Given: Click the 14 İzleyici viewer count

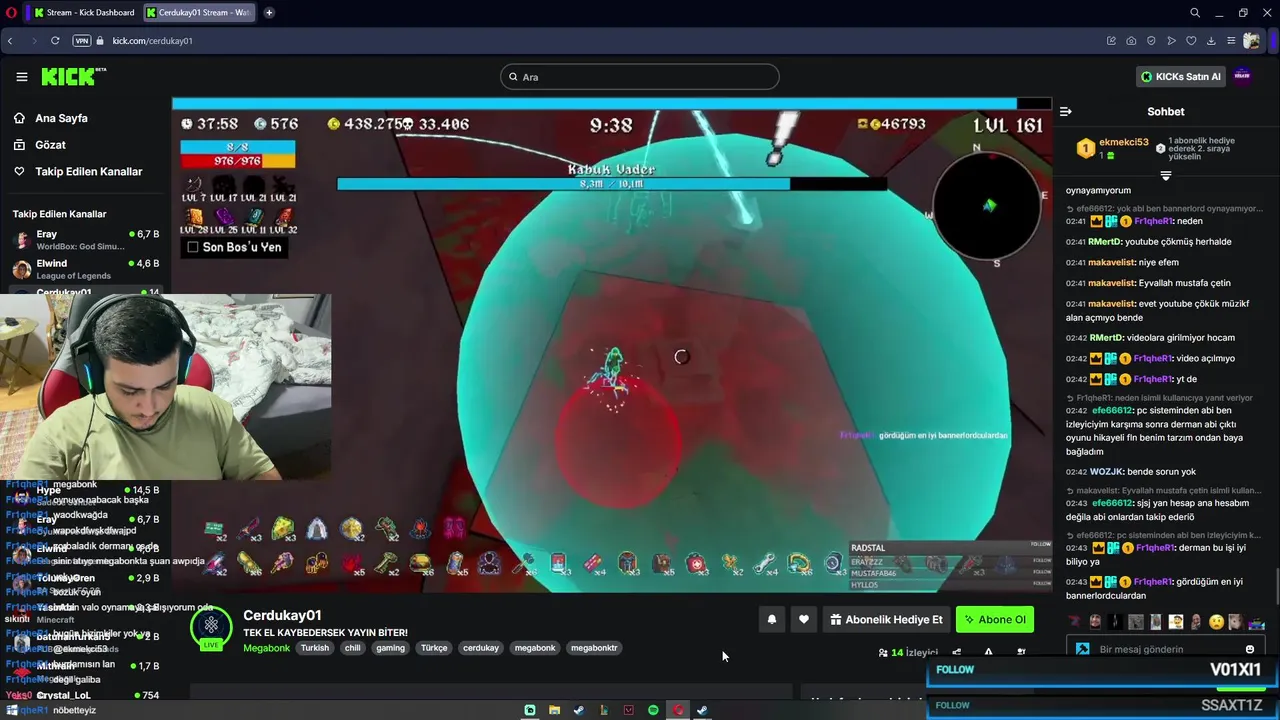Looking at the screenshot, I should pyautogui.click(x=908, y=653).
